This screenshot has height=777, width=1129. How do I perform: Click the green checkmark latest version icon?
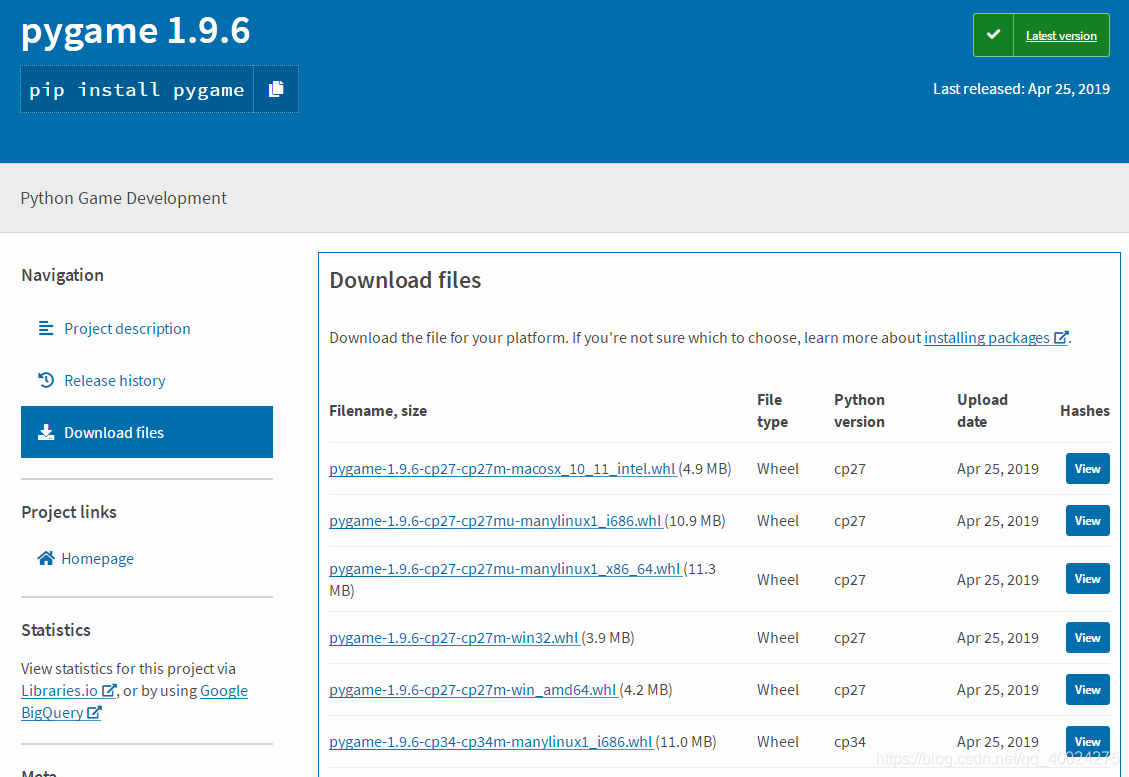(993, 35)
